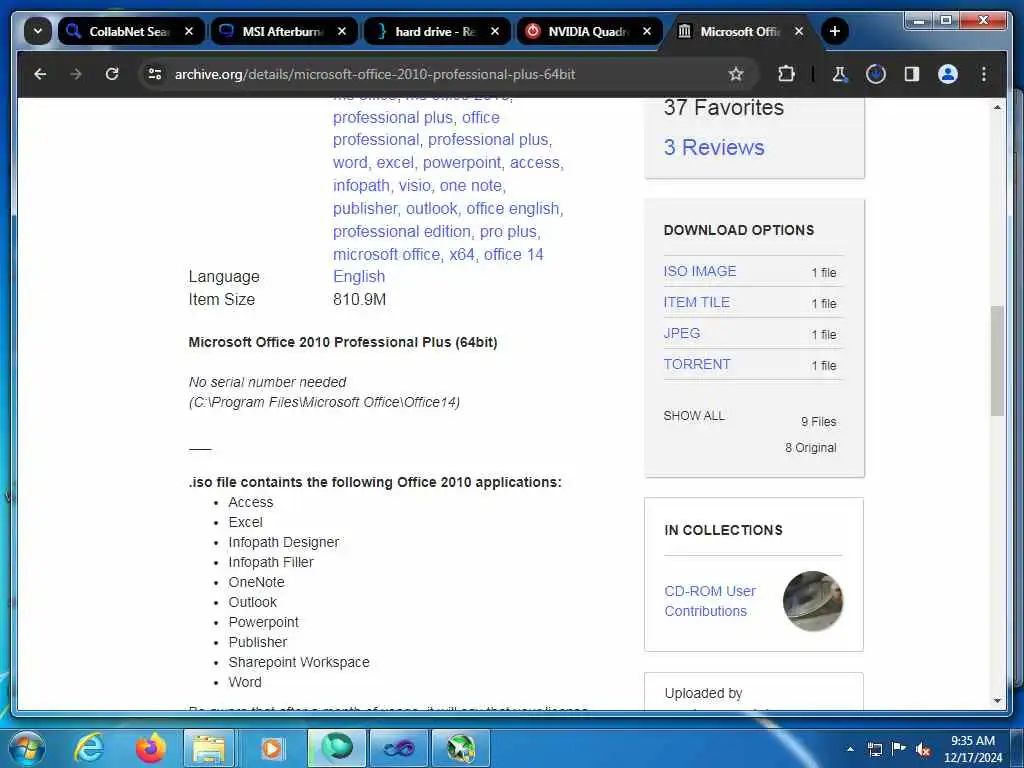Bookmark this page with the star icon
Viewport: 1024px width, 768px height.
click(x=736, y=74)
